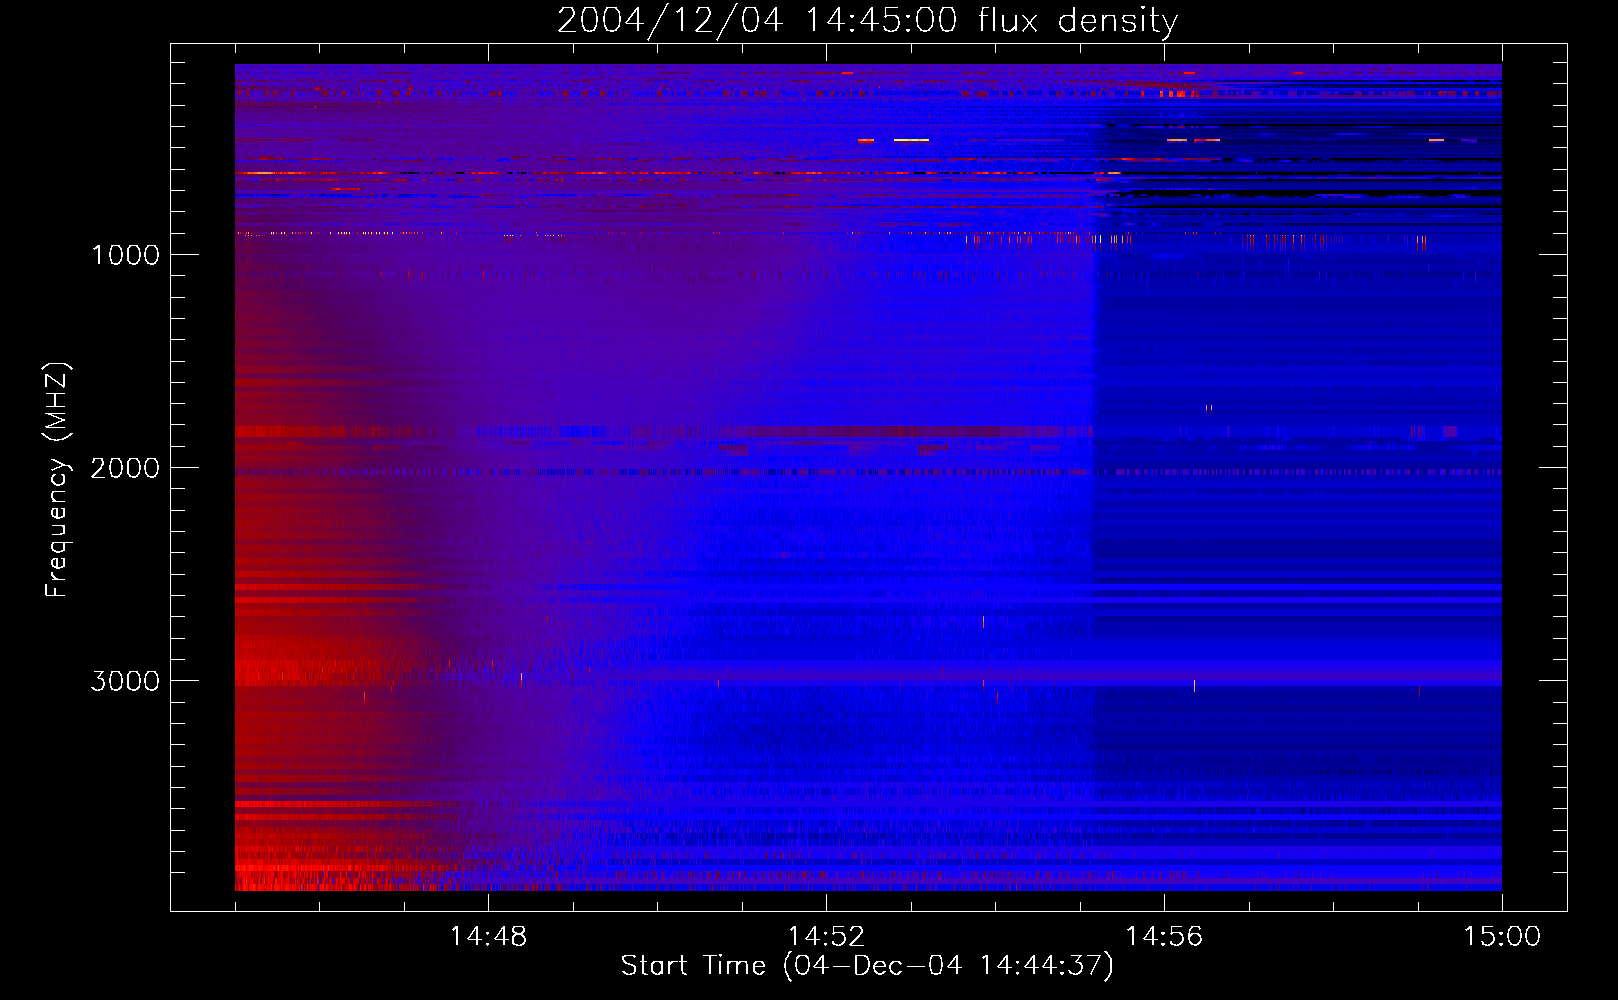This screenshot has height=1000, width=1618.
Task: Select the "Start Time (04-Dec-04 14:44:37)" x-axis label
Action: point(867,966)
